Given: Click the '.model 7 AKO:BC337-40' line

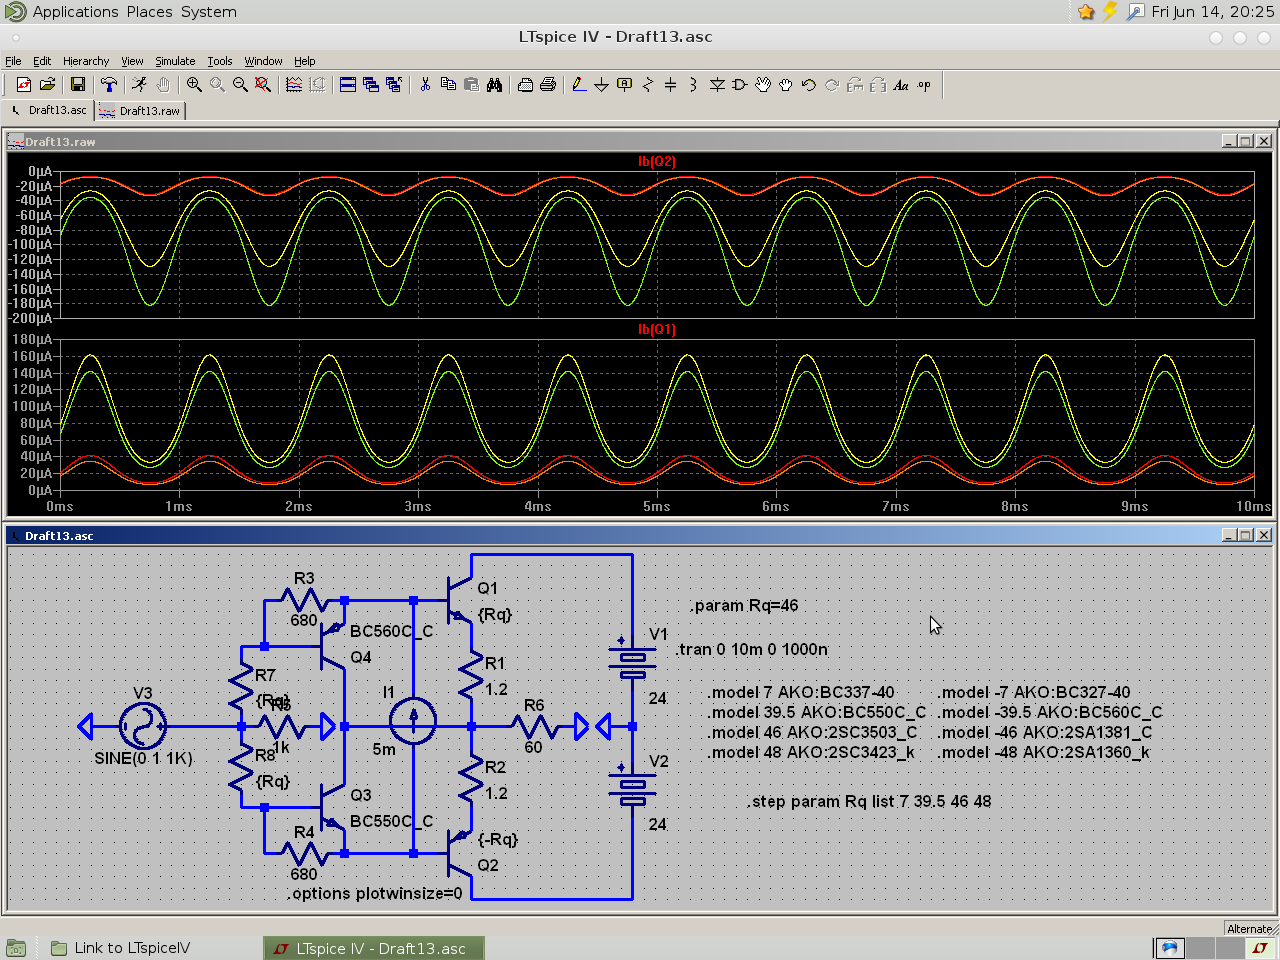Looking at the screenshot, I should [801, 692].
